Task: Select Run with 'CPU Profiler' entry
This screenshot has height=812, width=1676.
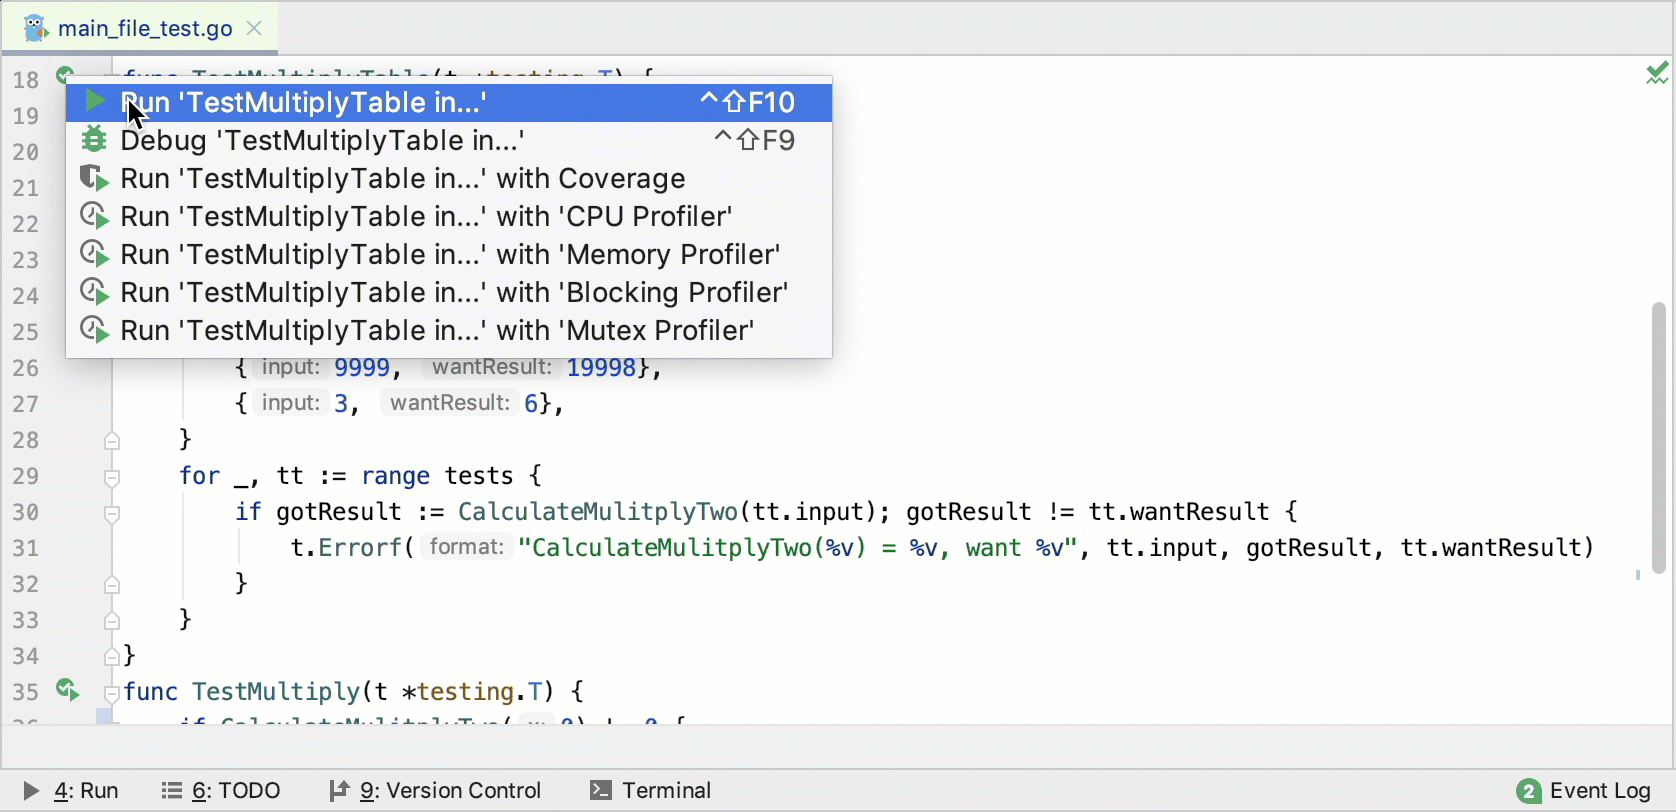Action: coord(449,216)
